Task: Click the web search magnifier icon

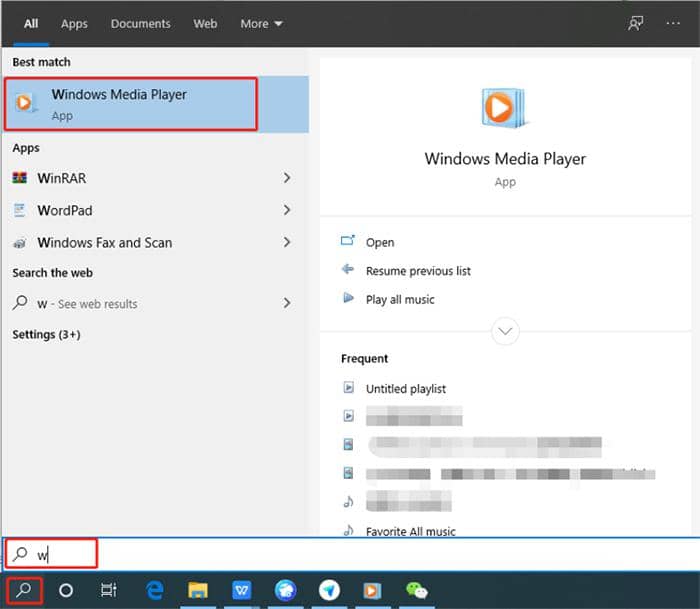Action: point(20,303)
